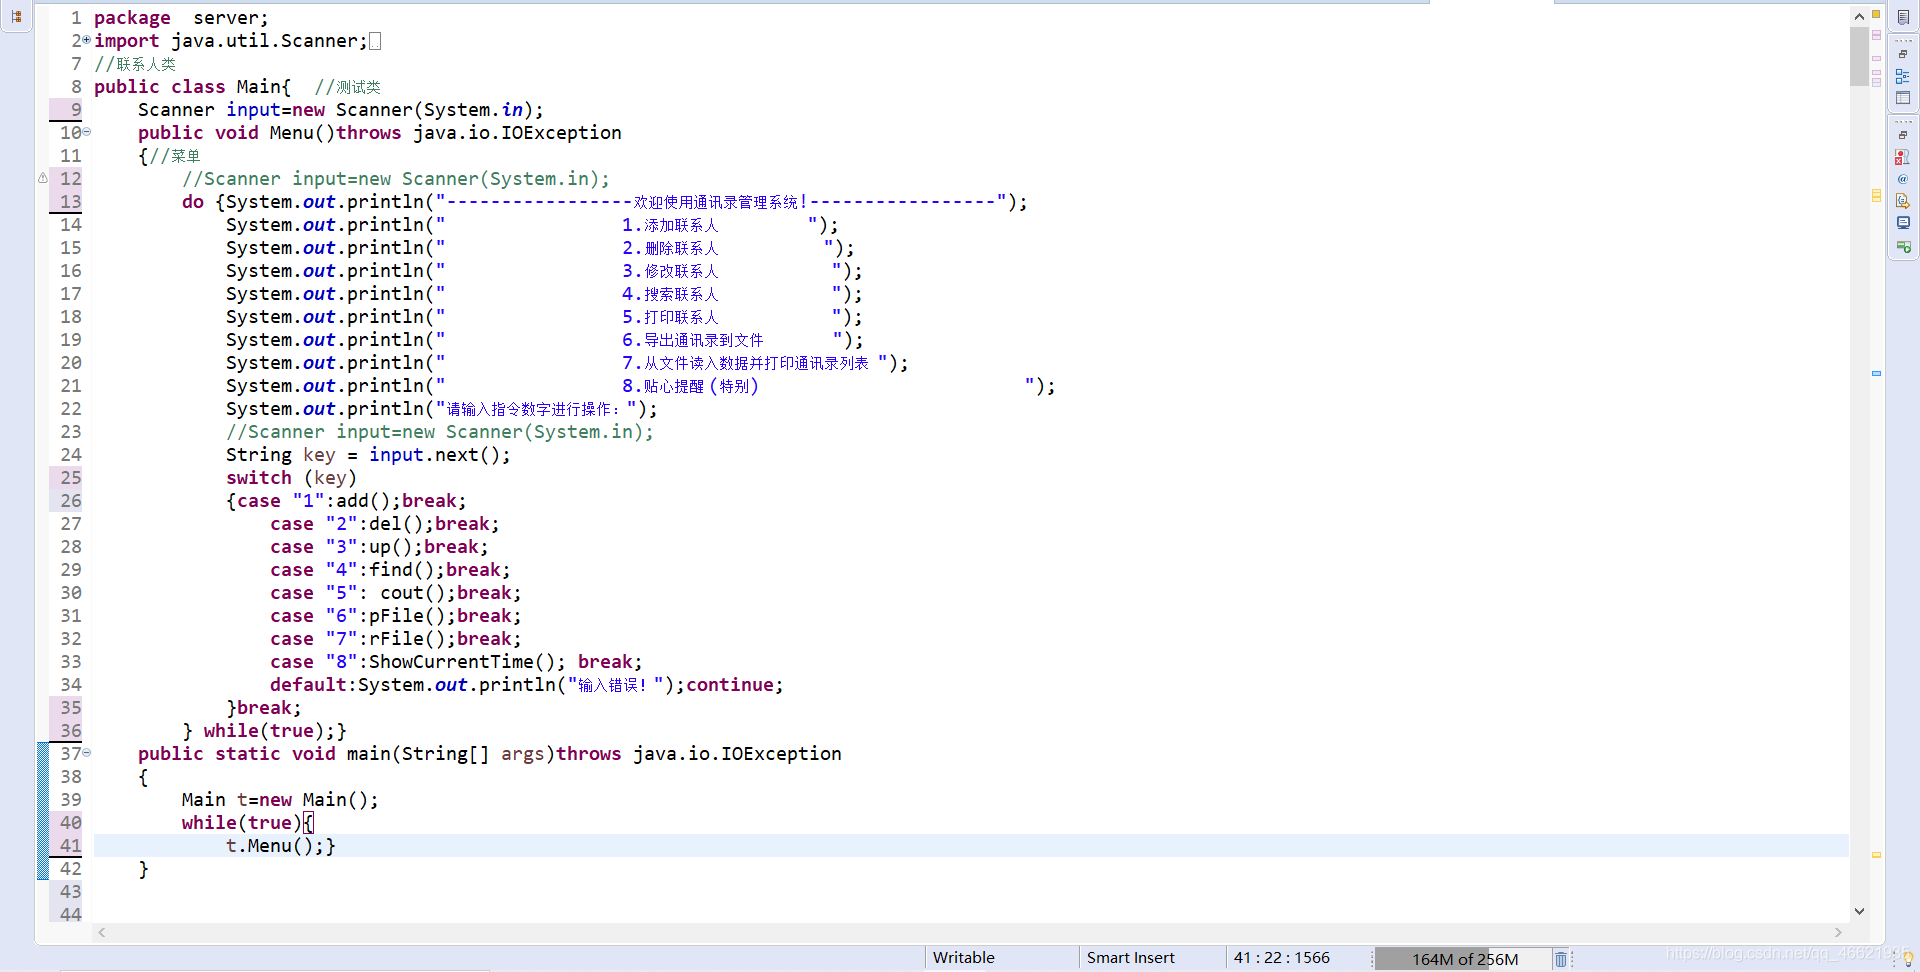Screen dimensions: 1920x972
Task: Open the Properties table view icon
Action: (1903, 98)
